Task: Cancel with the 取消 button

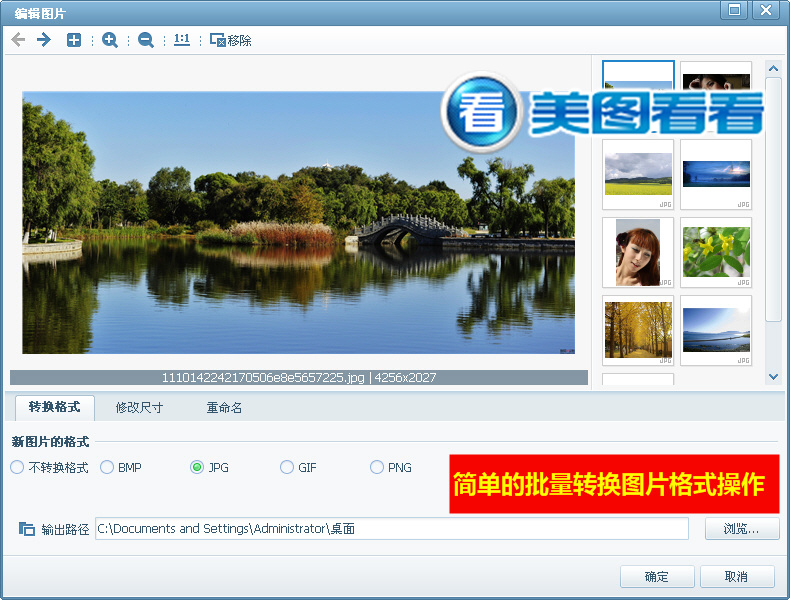Action: (737, 576)
